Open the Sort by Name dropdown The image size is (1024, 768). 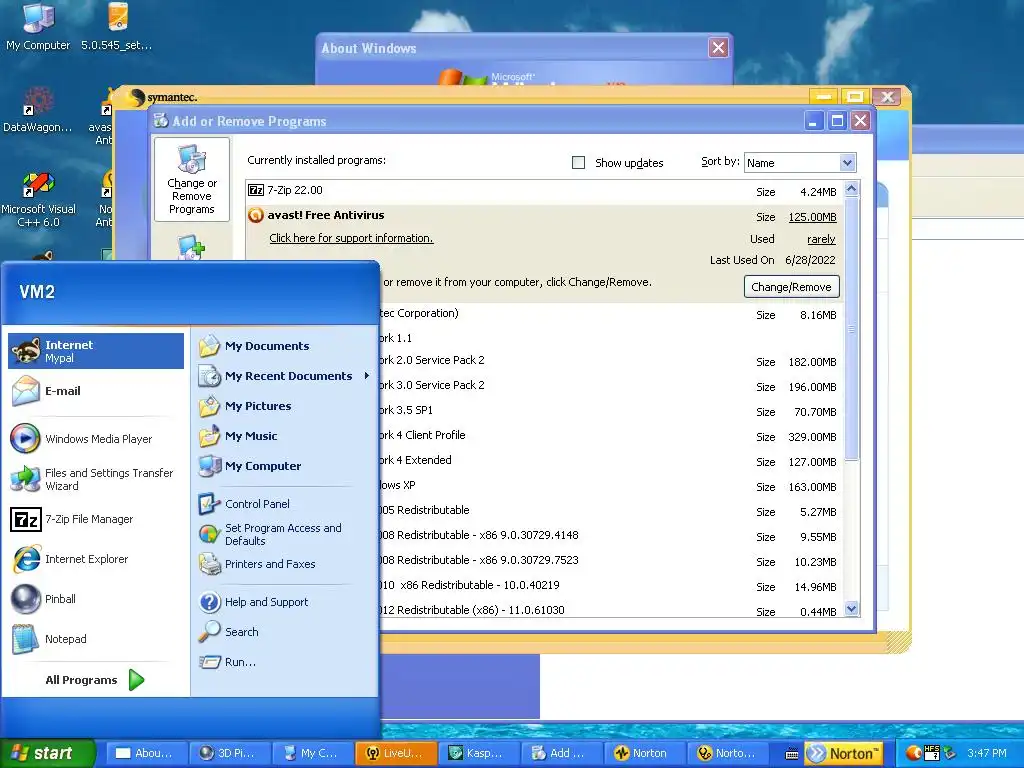pos(847,163)
